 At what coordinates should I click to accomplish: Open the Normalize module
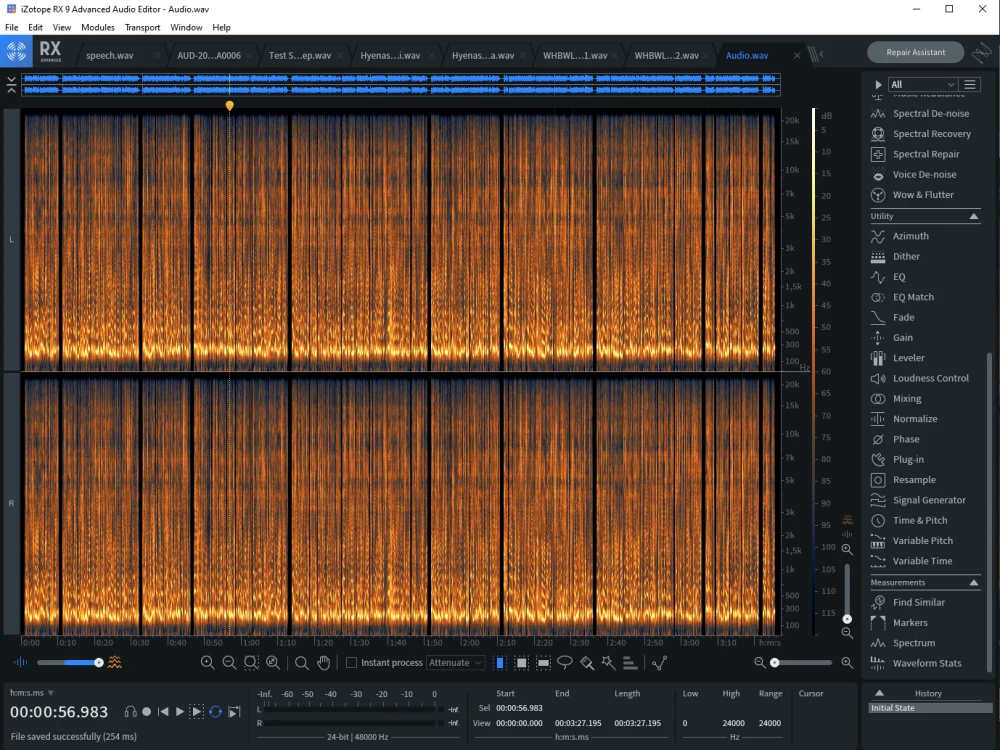pyautogui.click(x=904, y=419)
